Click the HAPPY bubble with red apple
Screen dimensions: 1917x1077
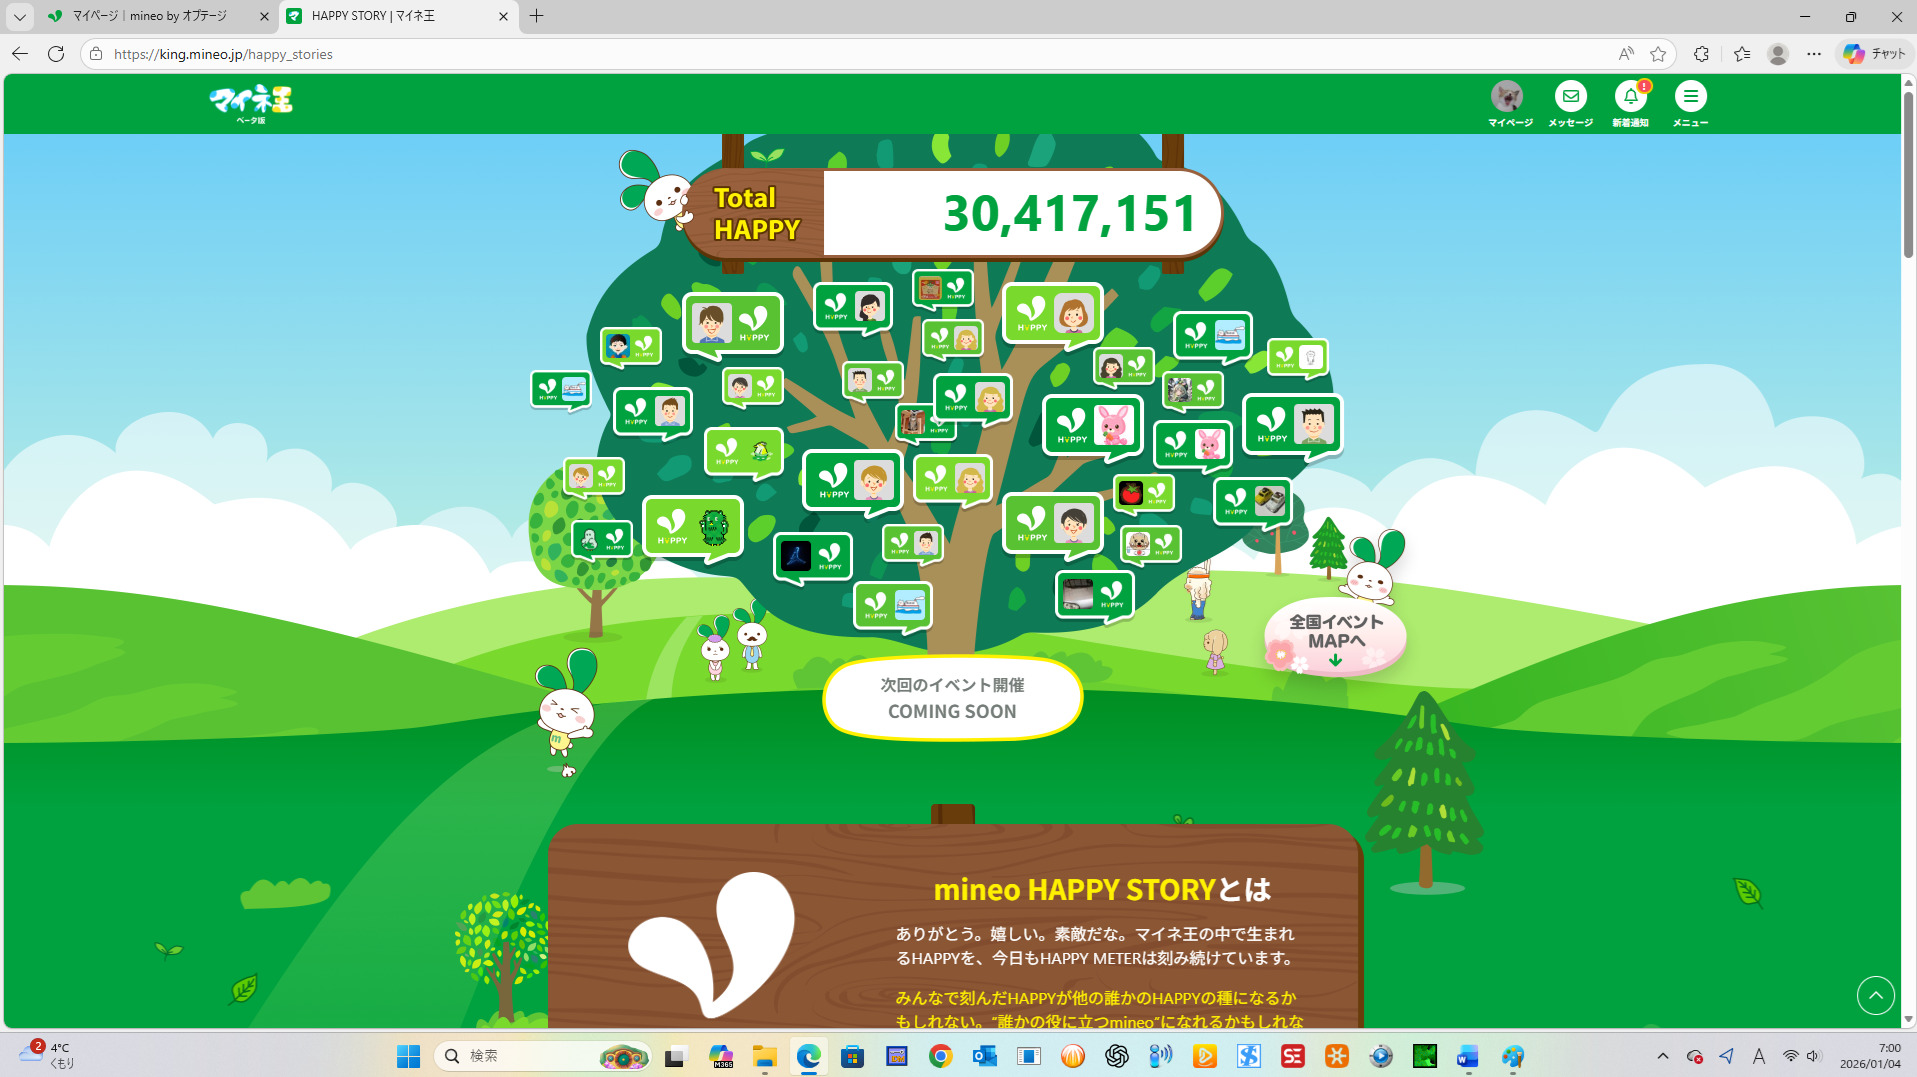click(x=1143, y=493)
